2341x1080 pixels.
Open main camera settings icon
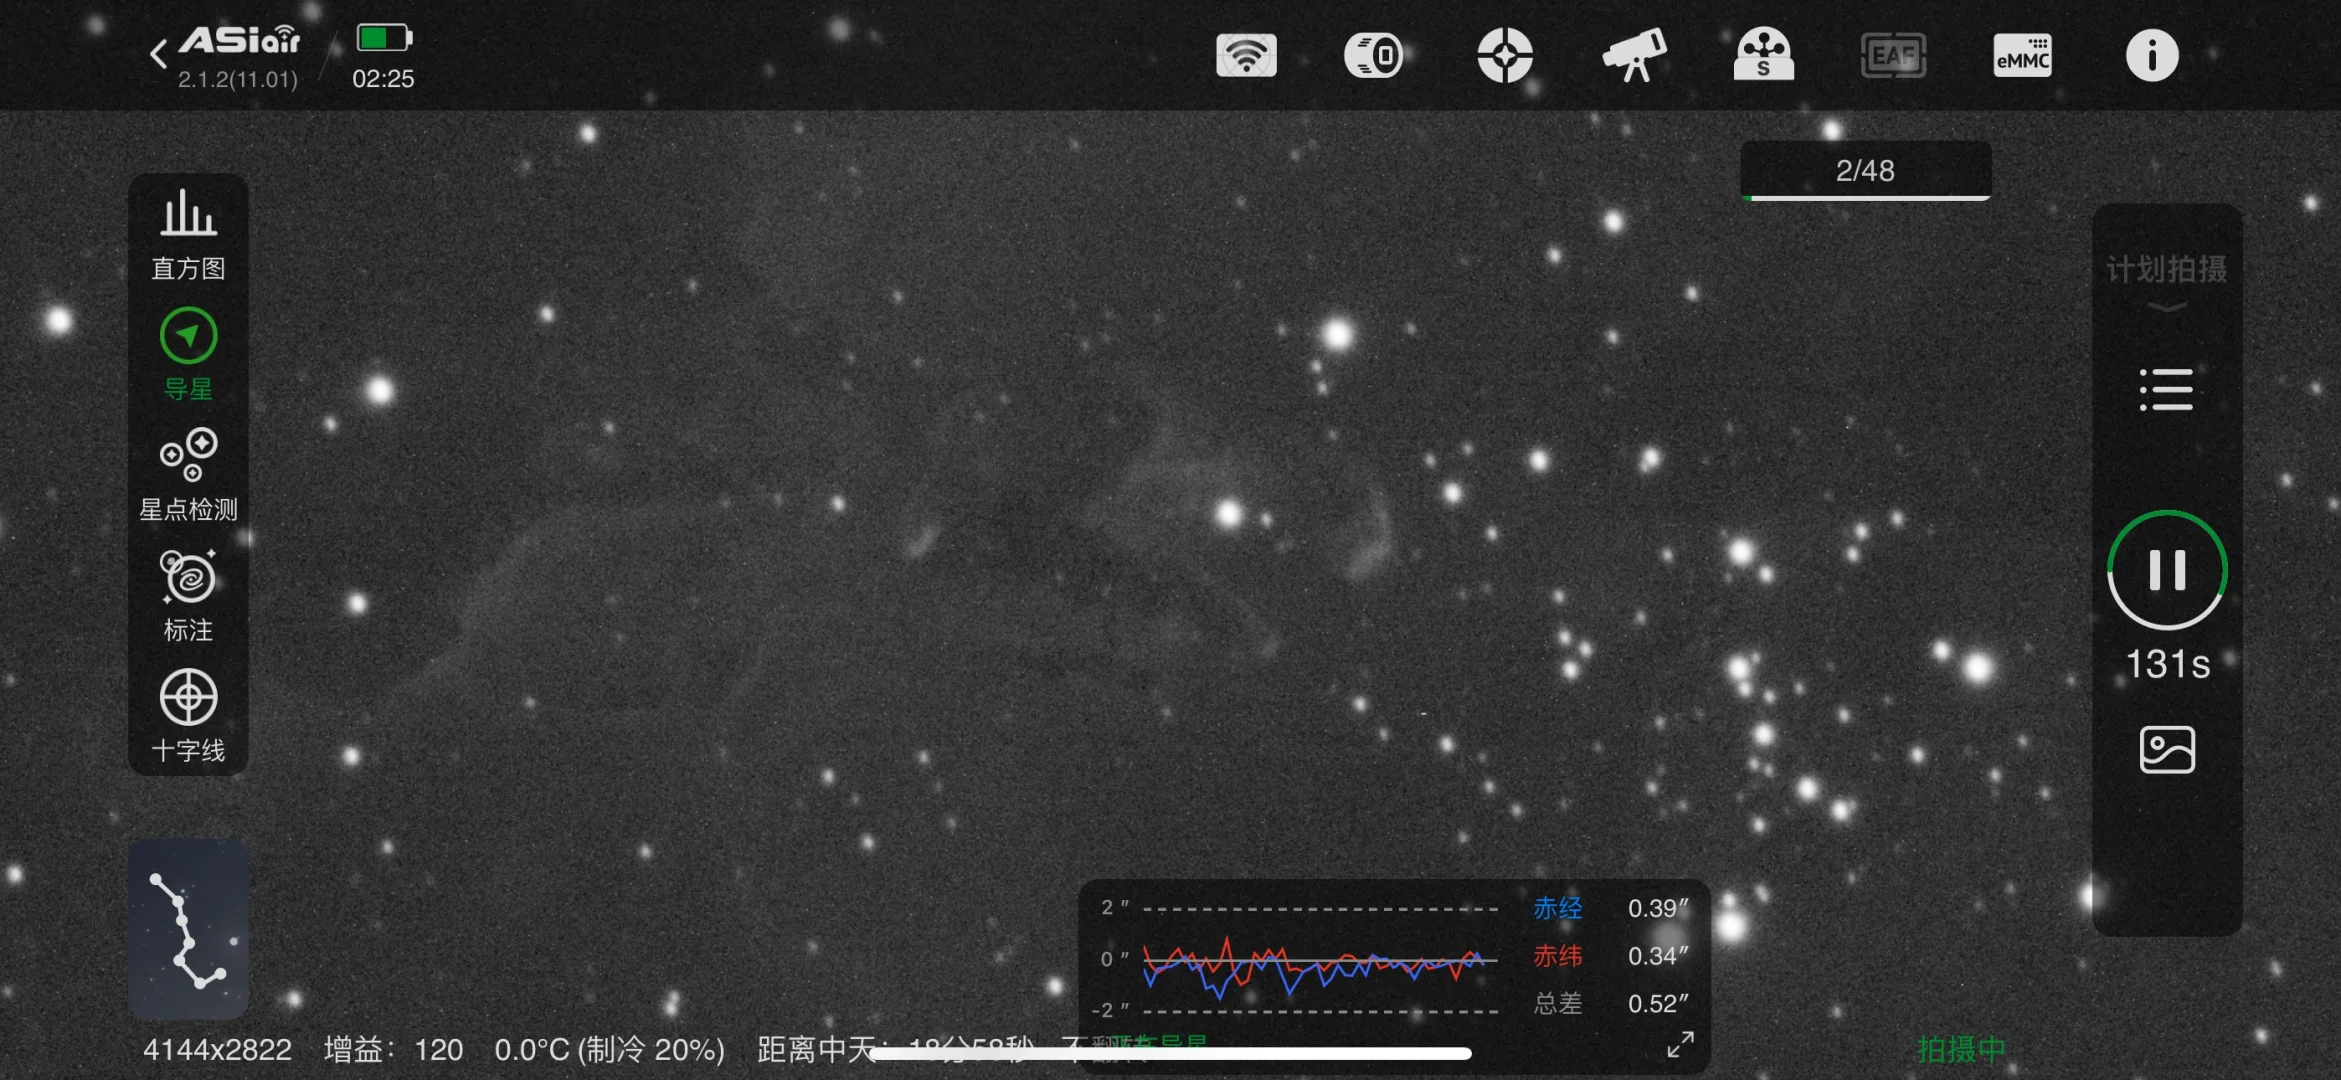click(x=1374, y=55)
